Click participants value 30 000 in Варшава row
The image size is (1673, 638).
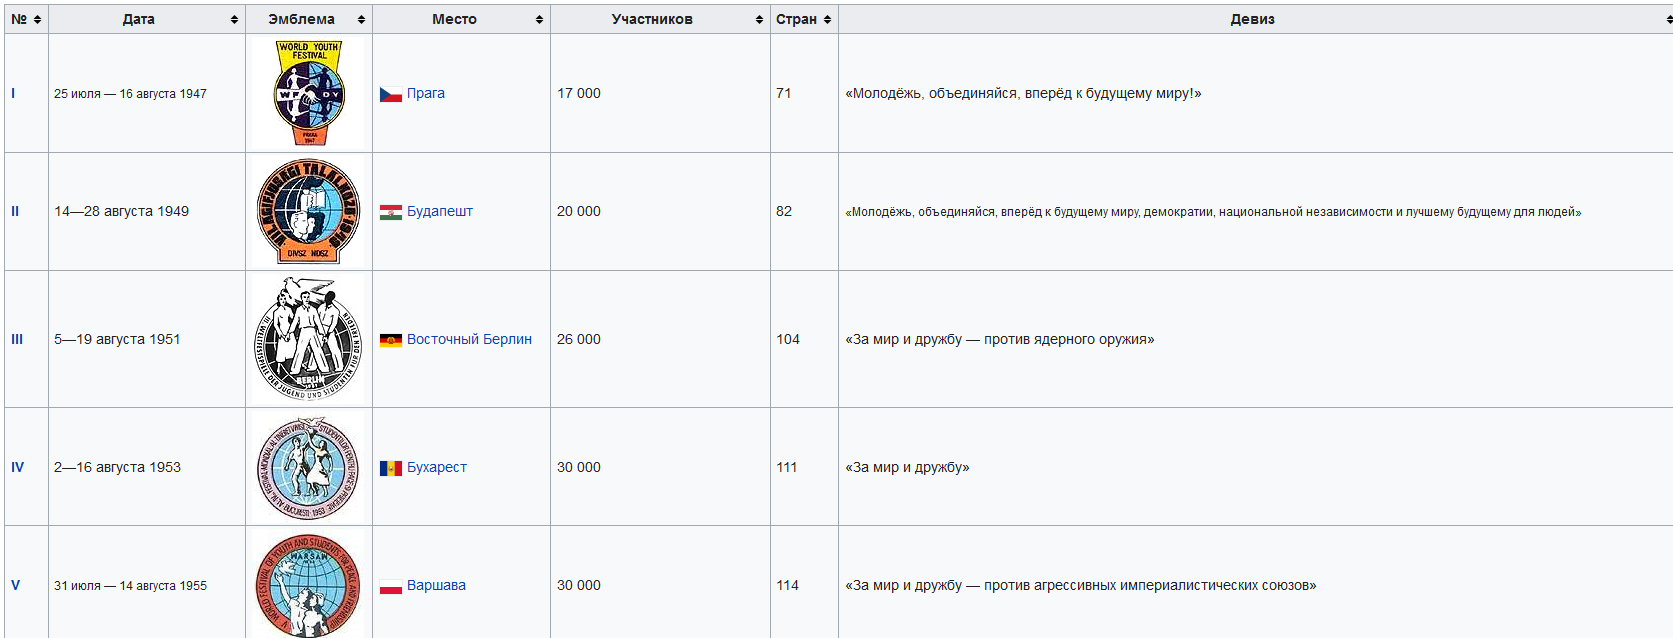579,585
